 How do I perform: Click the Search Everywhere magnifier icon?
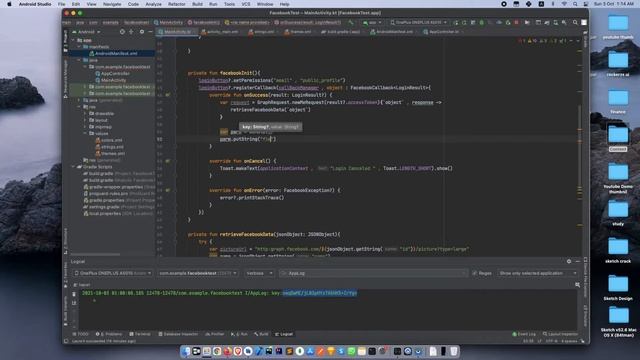tap(575, 22)
